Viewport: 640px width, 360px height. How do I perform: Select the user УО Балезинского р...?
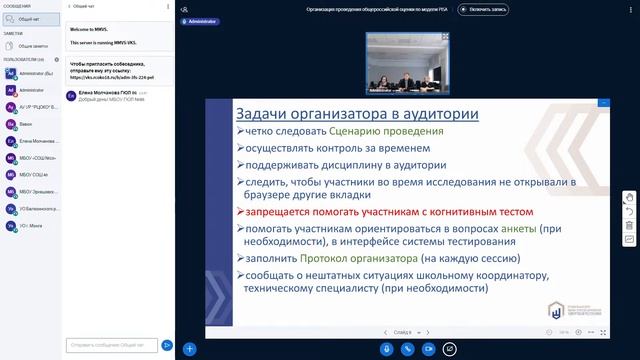point(31,209)
